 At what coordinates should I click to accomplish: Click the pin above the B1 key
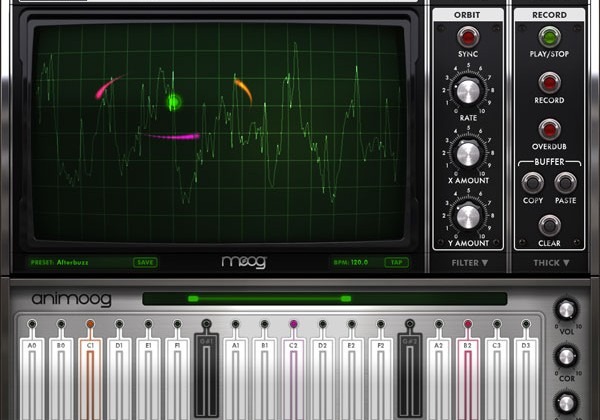[x=265, y=324]
